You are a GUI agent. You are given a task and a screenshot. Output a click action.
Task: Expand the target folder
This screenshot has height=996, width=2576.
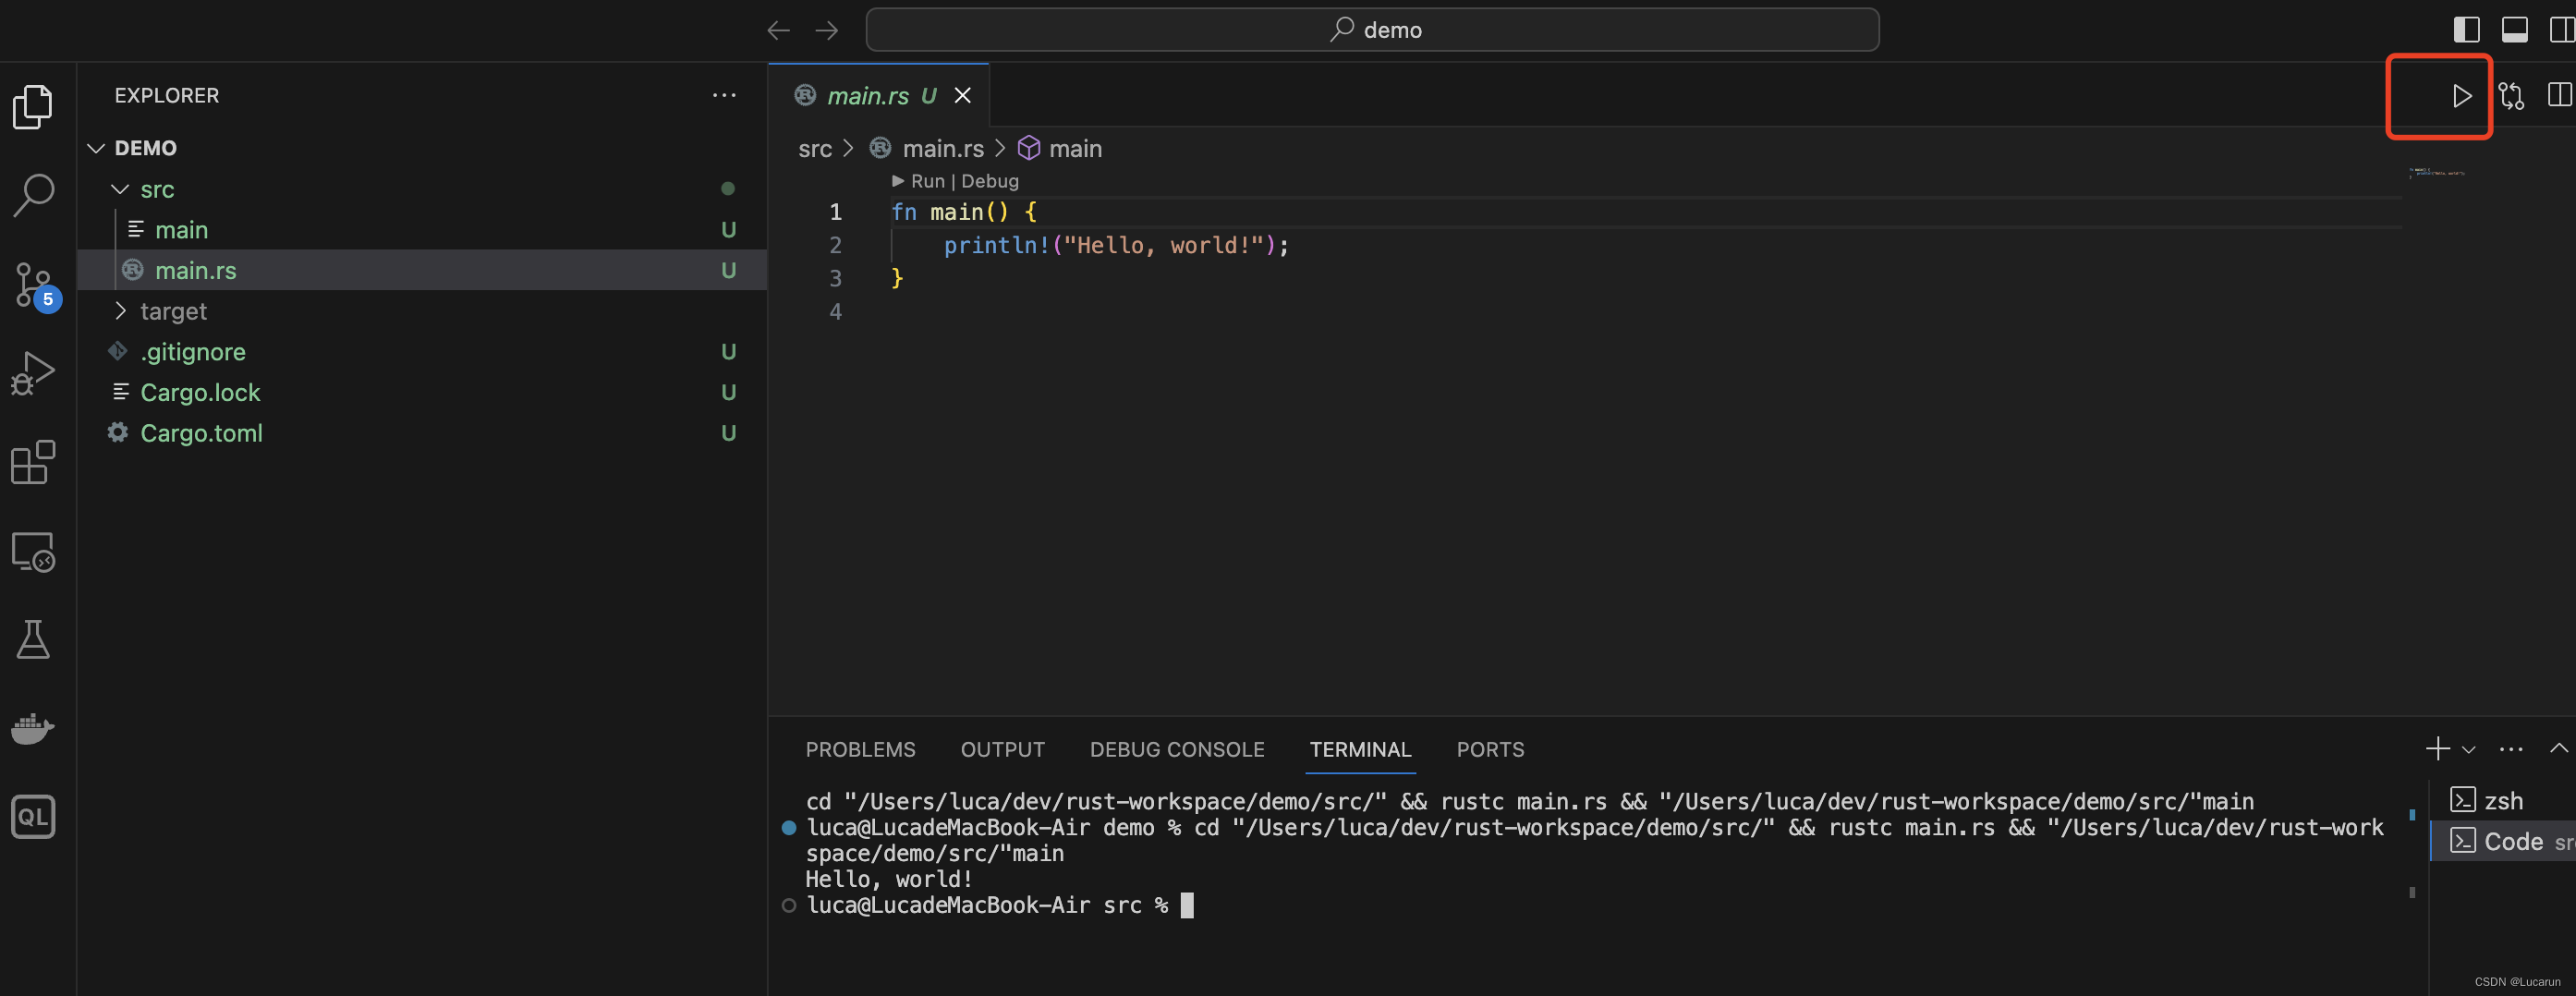click(x=119, y=311)
